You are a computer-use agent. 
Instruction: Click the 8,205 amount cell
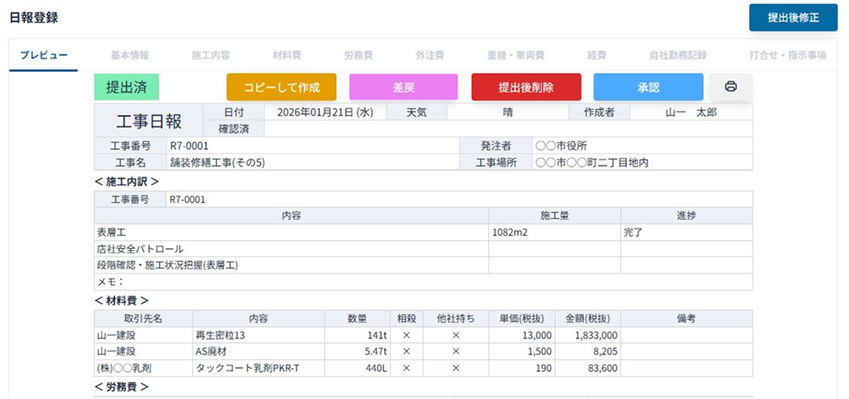588,352
